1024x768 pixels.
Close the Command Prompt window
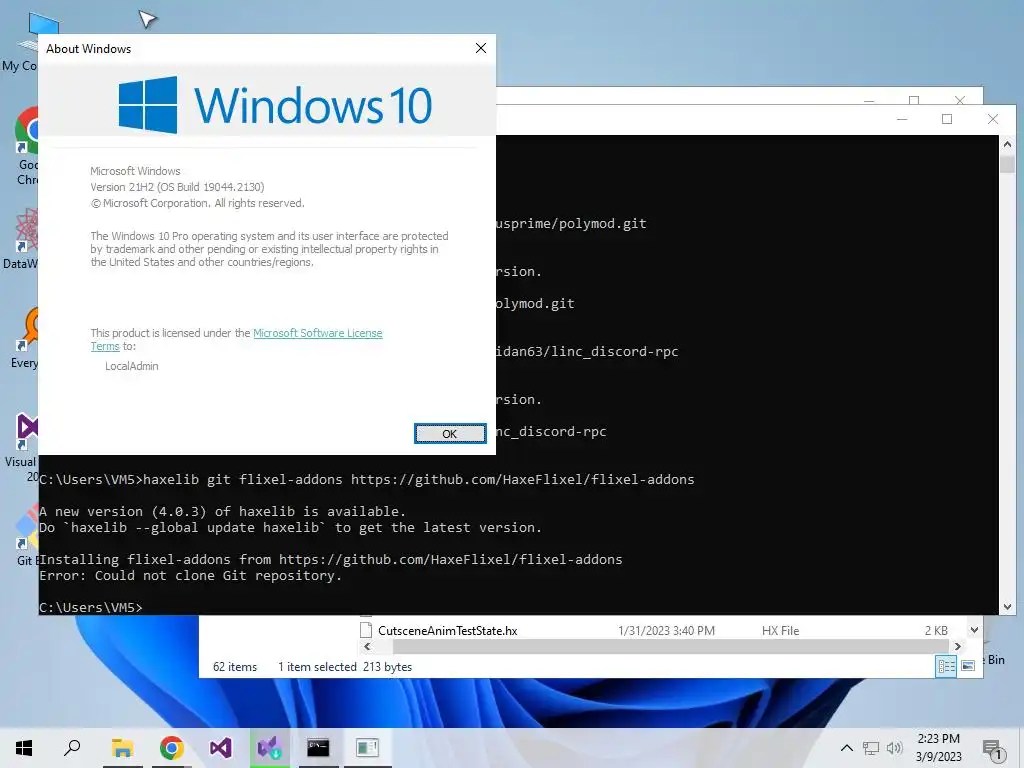(993, 119)
